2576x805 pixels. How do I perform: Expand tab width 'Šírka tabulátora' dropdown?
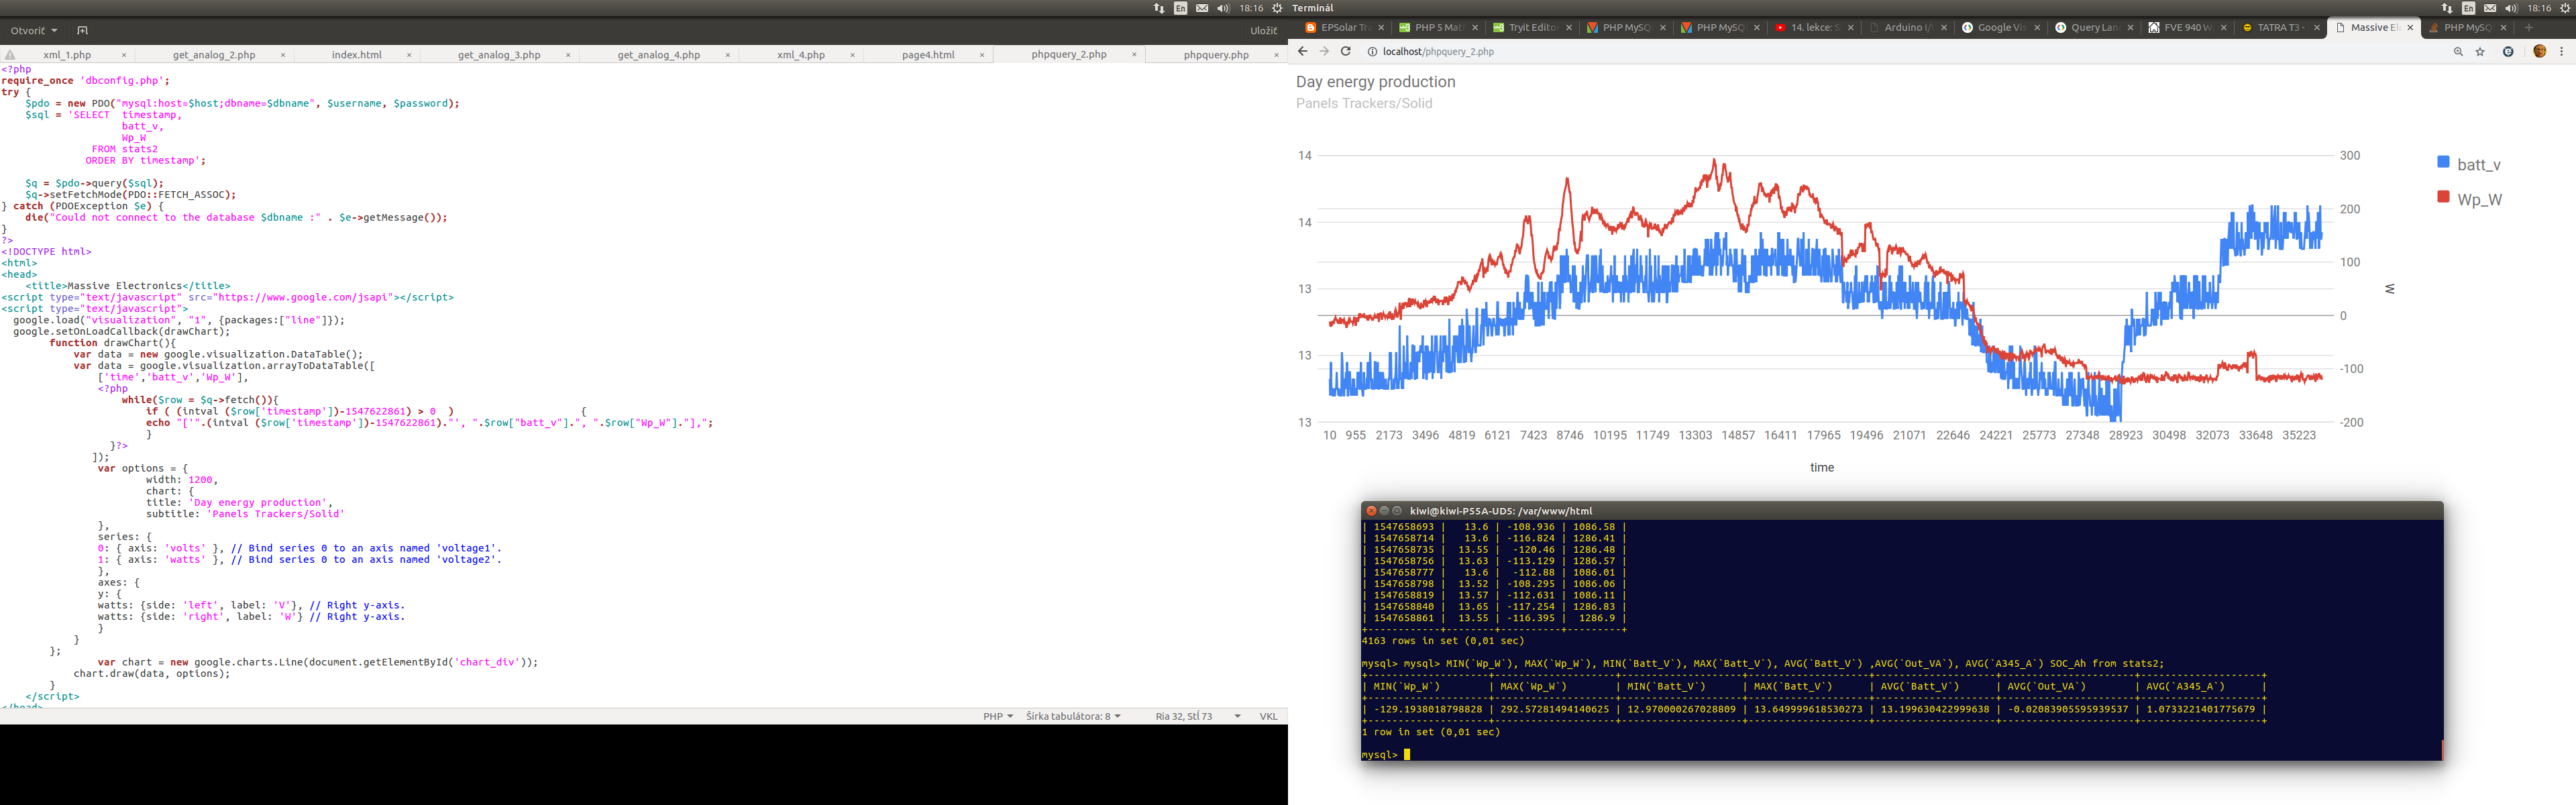[1073, 716]
